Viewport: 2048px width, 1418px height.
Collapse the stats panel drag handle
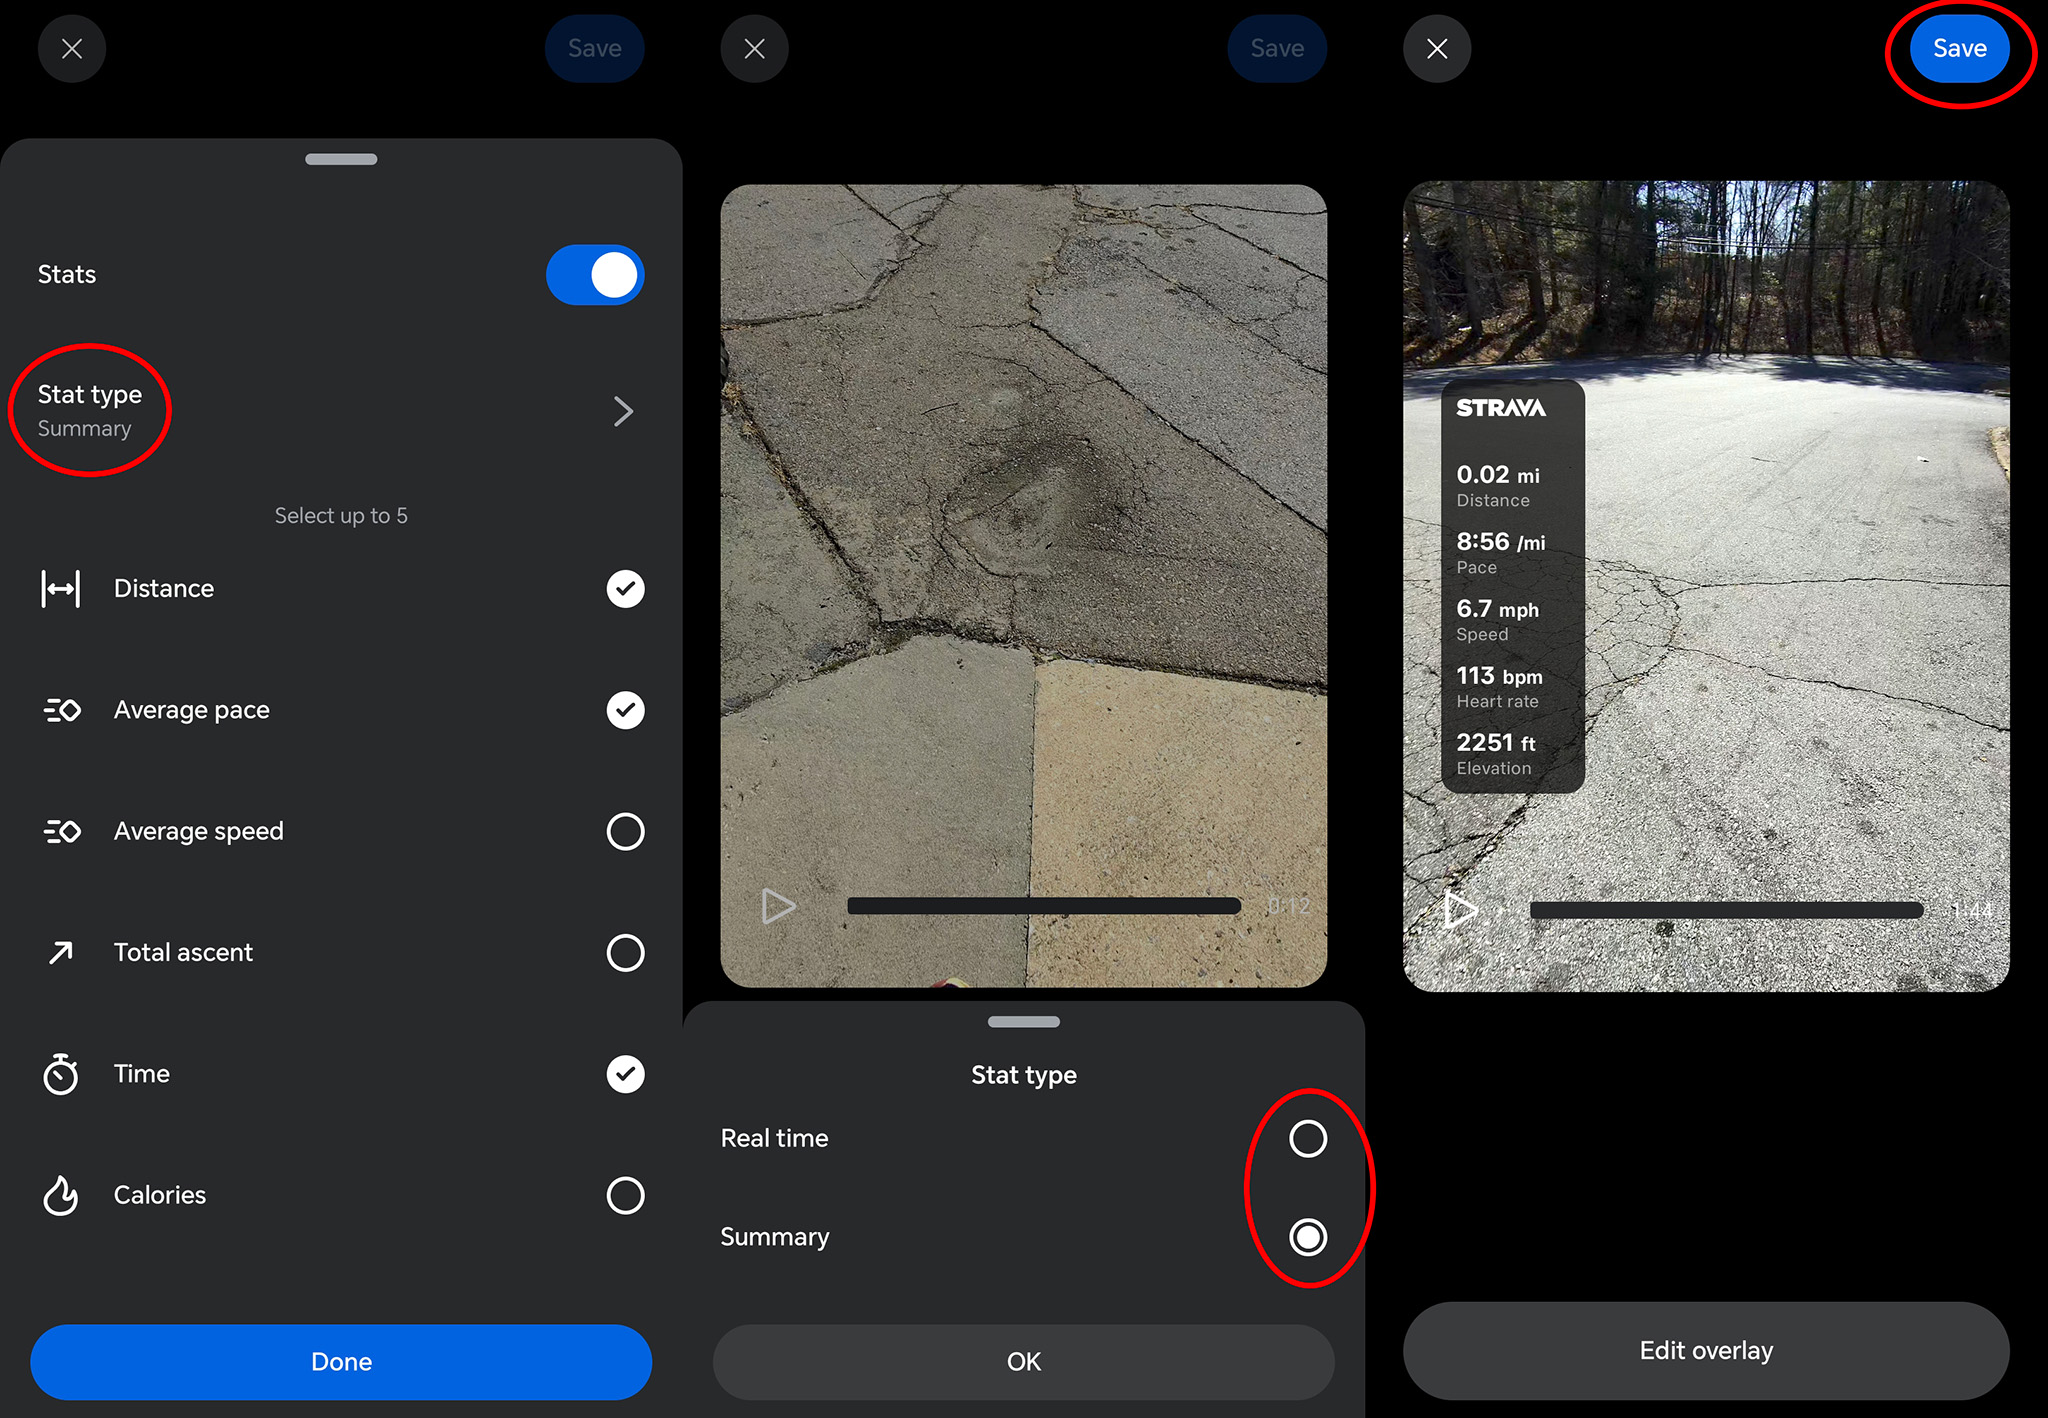pyautogui.click(x=341, y=159)
